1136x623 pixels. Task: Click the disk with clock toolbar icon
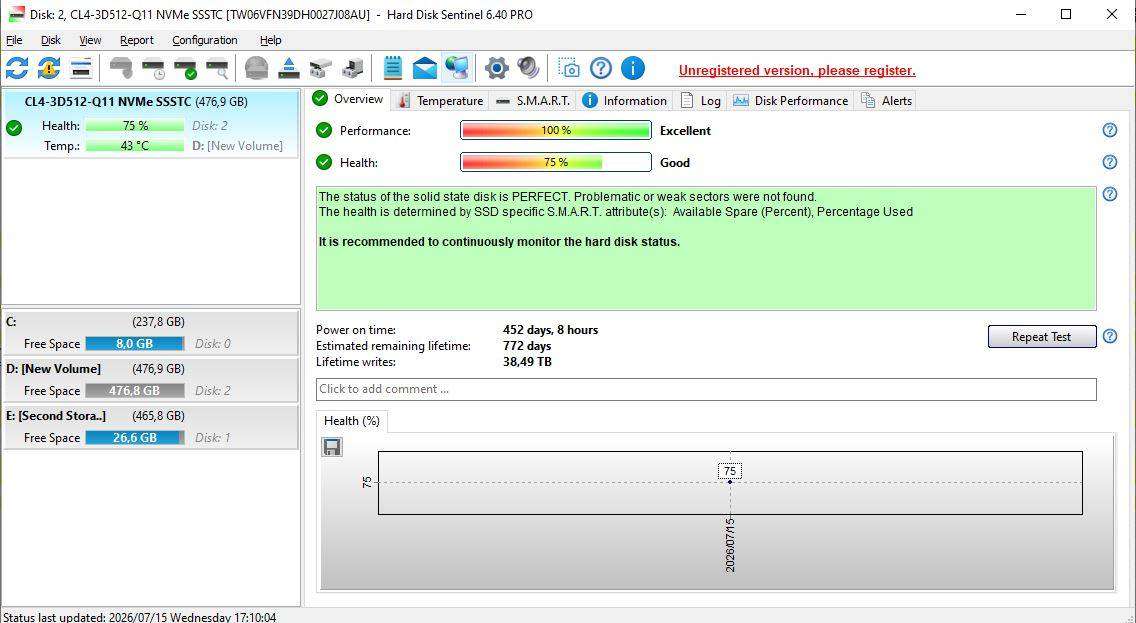(x=154, y=68)
